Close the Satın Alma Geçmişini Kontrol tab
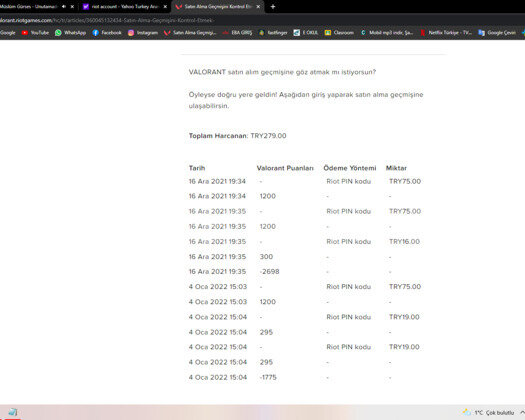The image size is (525, 420). [x=258, y=6]
